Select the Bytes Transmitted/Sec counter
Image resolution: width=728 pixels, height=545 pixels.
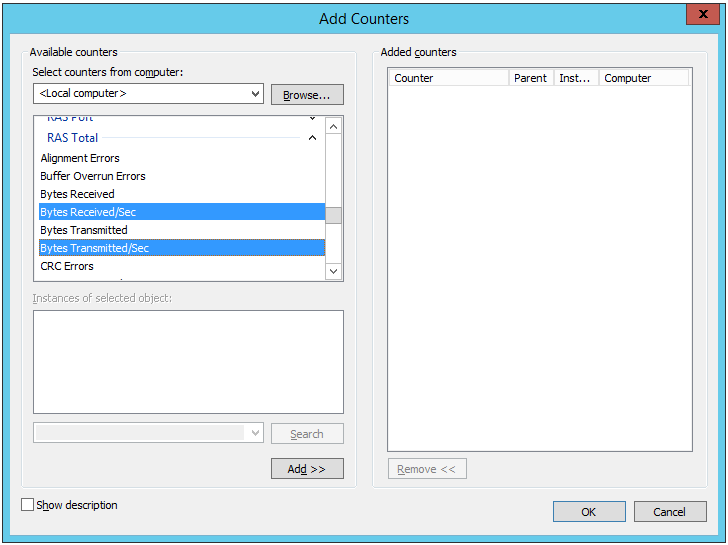(x=182, y=248)
